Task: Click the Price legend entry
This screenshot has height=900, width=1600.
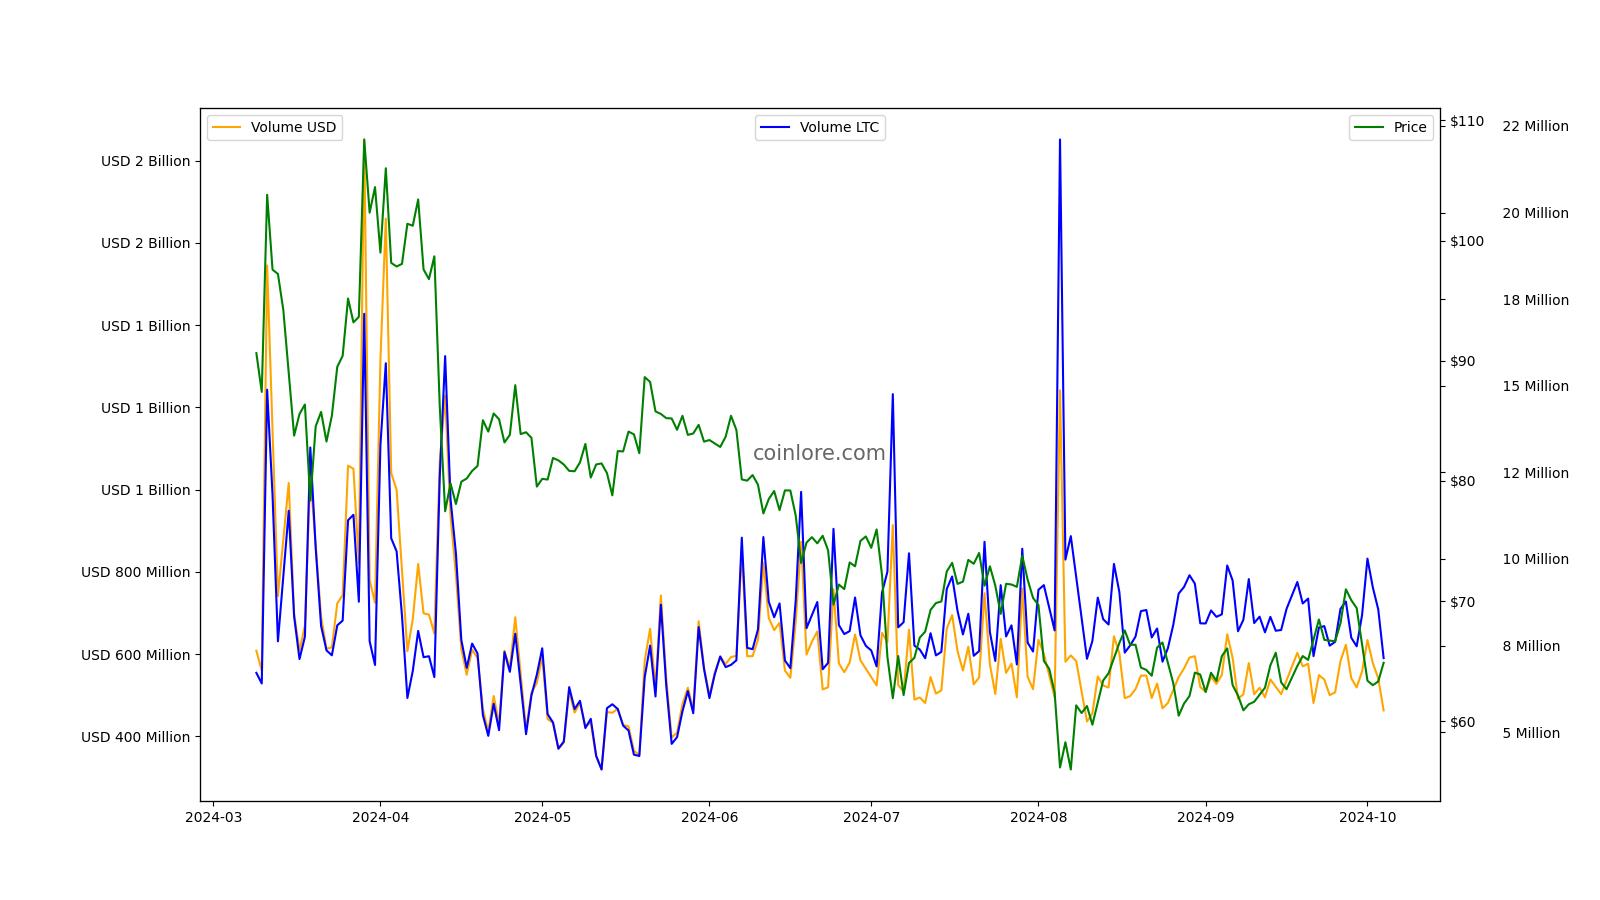Action: click(x=1391, y=127)
